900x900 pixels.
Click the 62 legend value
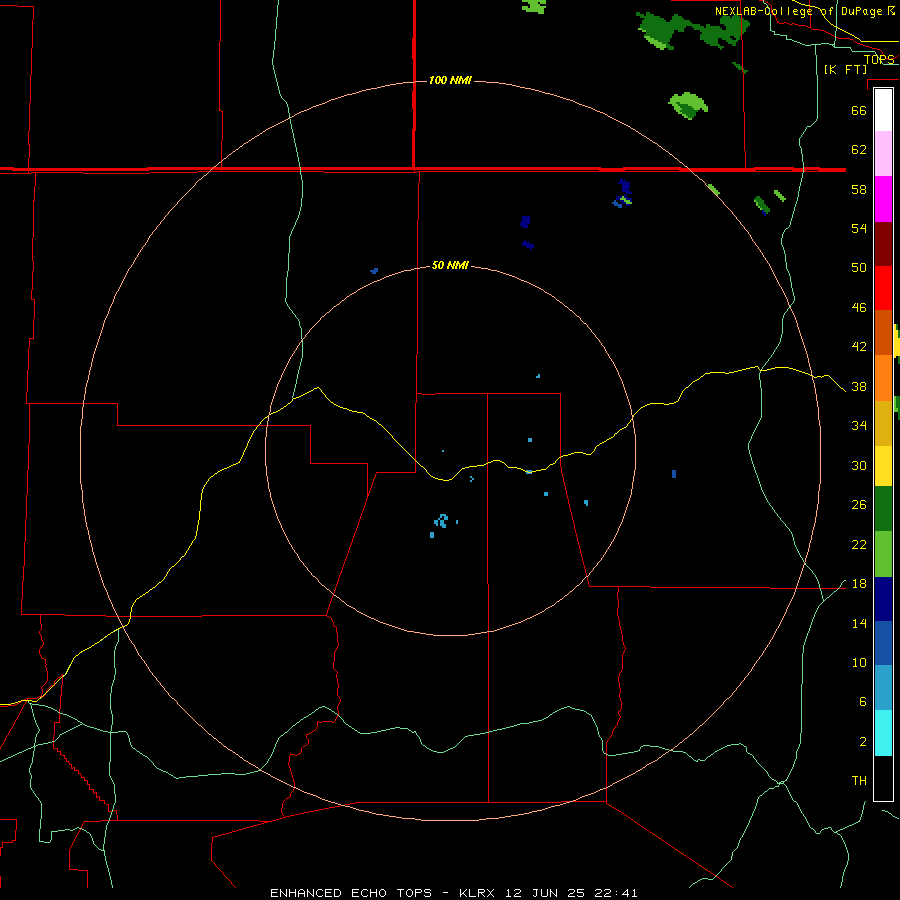tap(859, 150)
